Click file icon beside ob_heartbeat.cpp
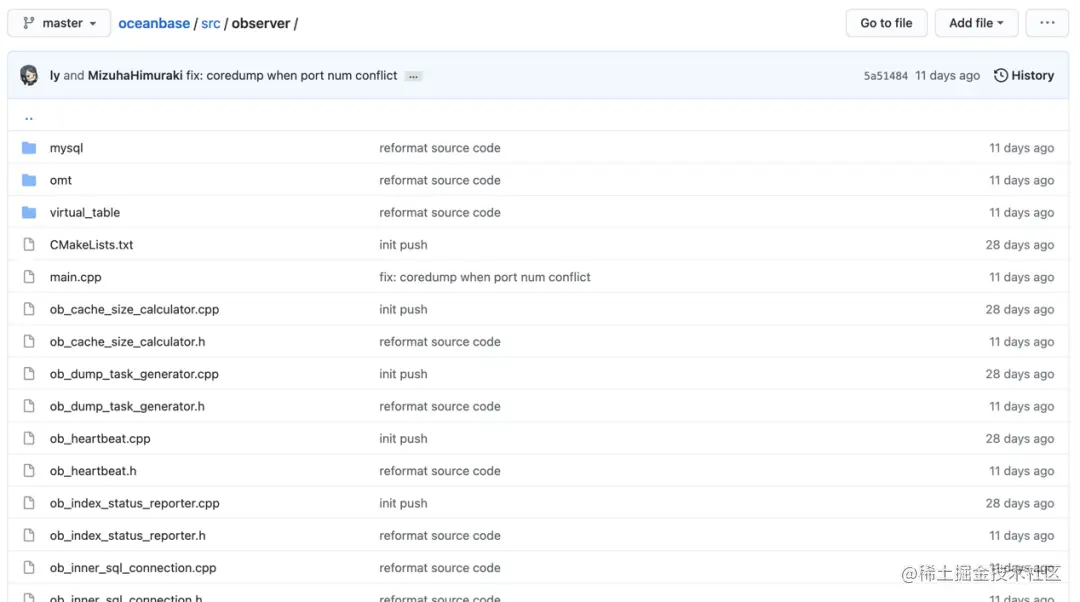The height and width of the screenshot is (602, 1080). click(29, 439)
